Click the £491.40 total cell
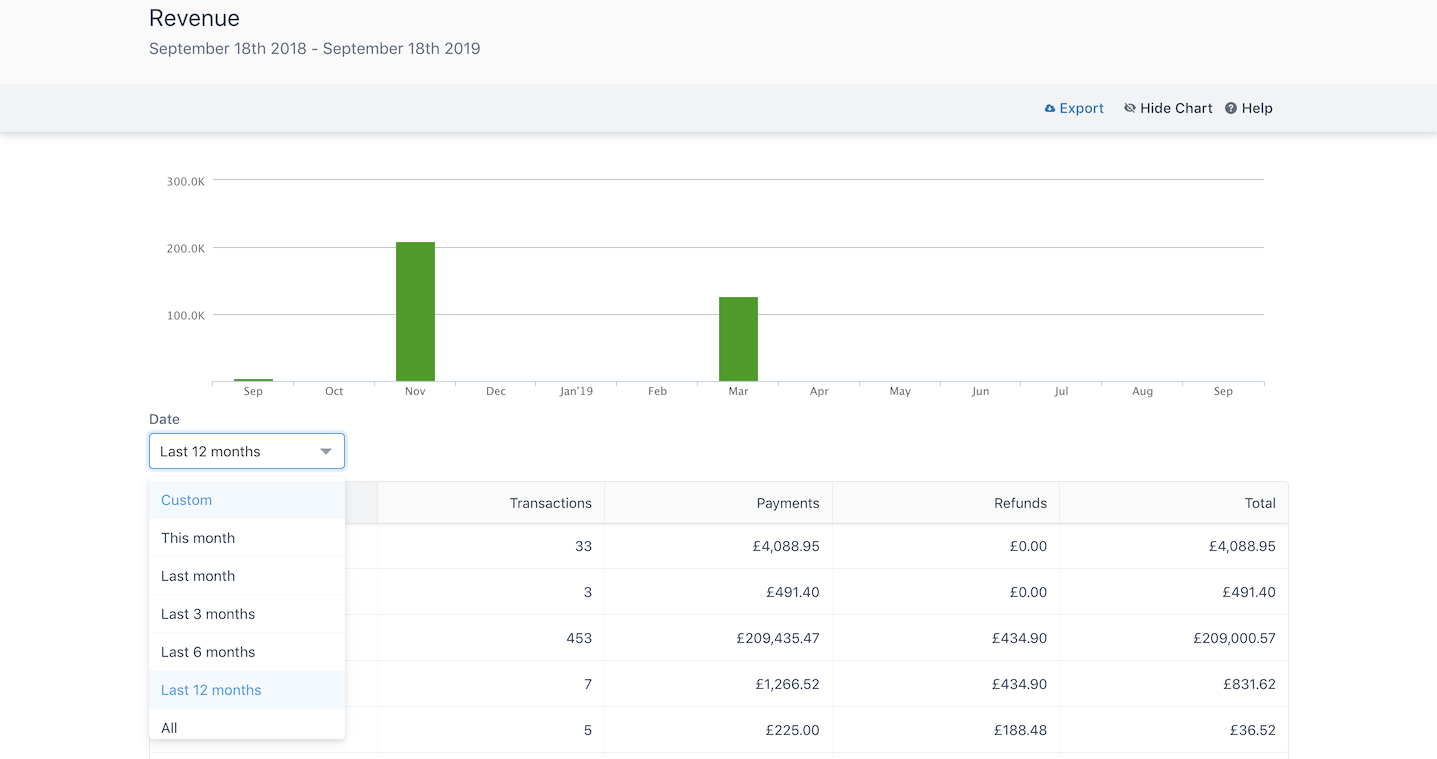Screen dimensions: 1437x759 tap(1174, 592)
